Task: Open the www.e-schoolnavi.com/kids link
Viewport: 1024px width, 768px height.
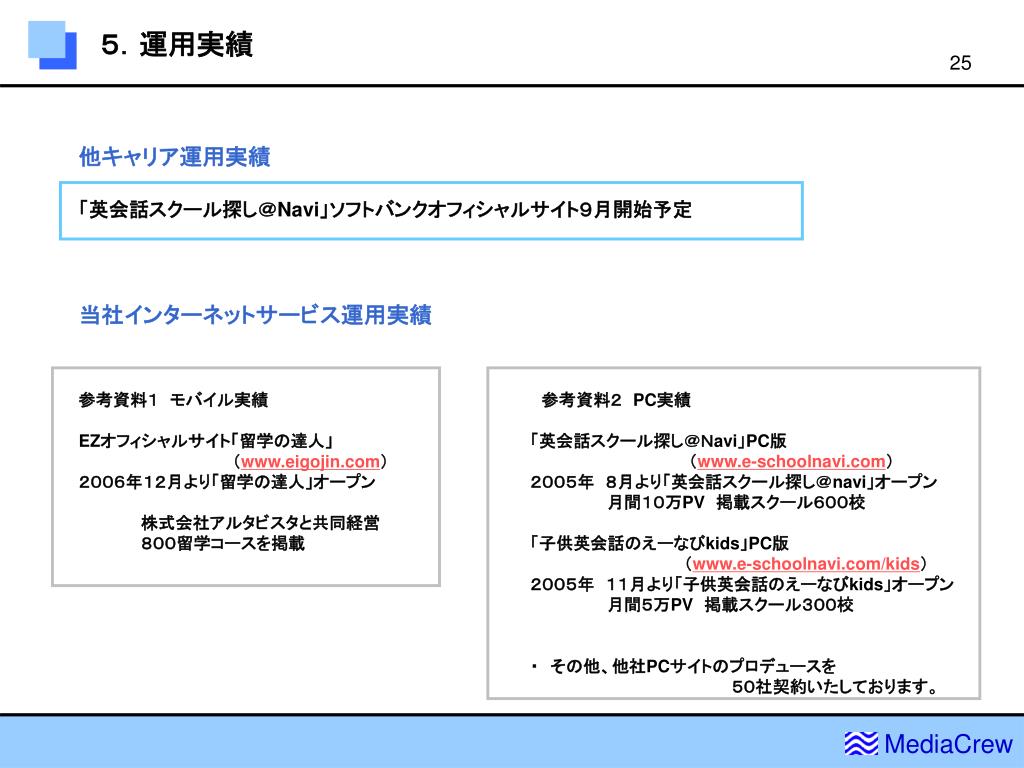Action: [806, 564]
